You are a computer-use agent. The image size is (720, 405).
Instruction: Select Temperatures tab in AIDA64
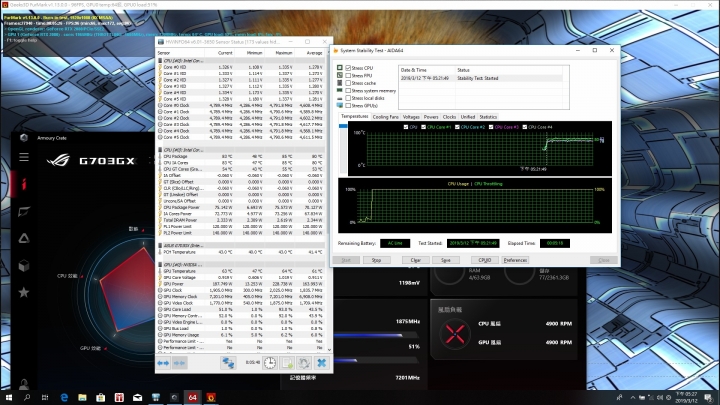(x=354, y=117)
